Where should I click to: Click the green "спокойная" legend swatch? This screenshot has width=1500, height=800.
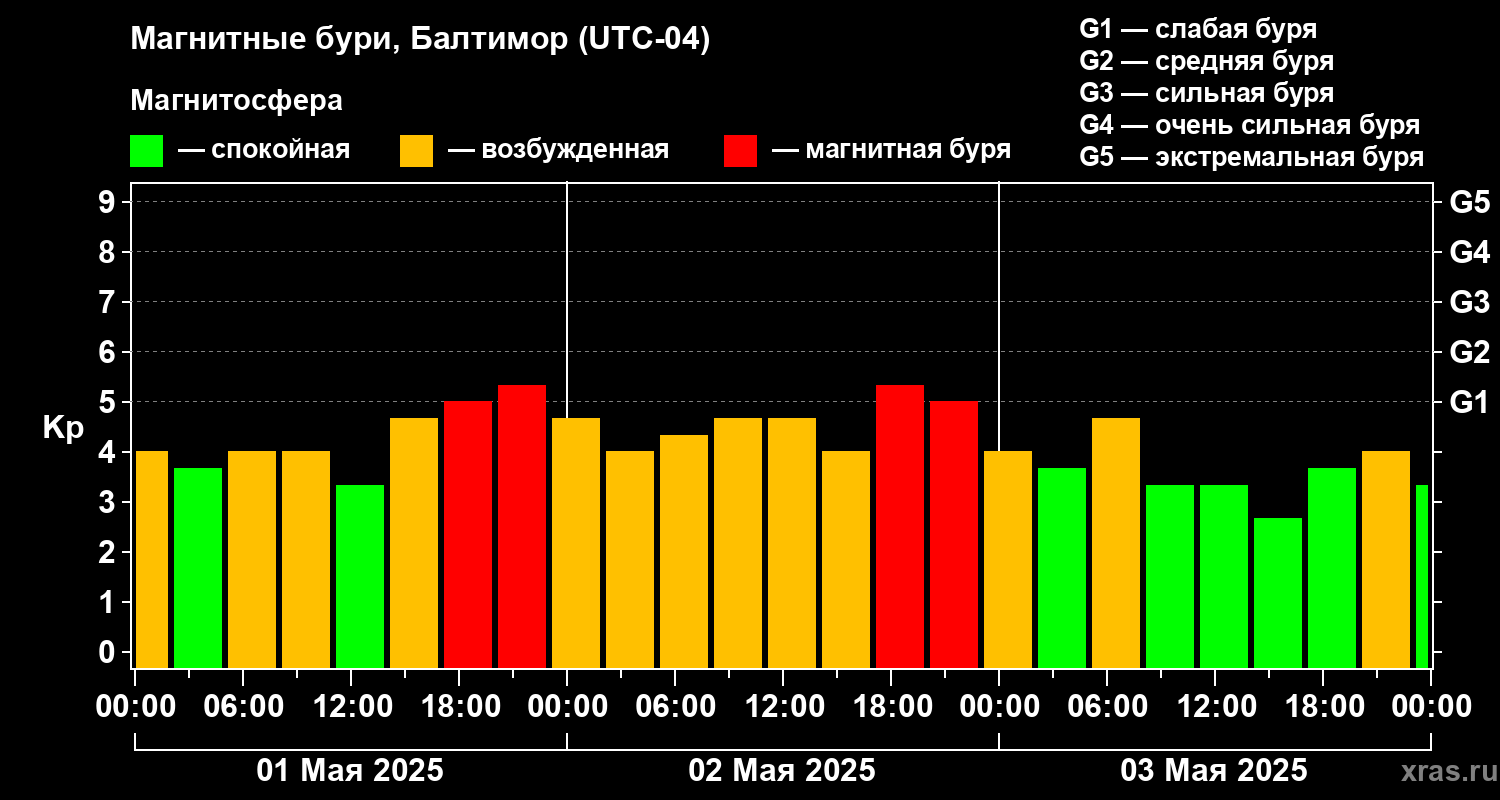coord(146,151)
